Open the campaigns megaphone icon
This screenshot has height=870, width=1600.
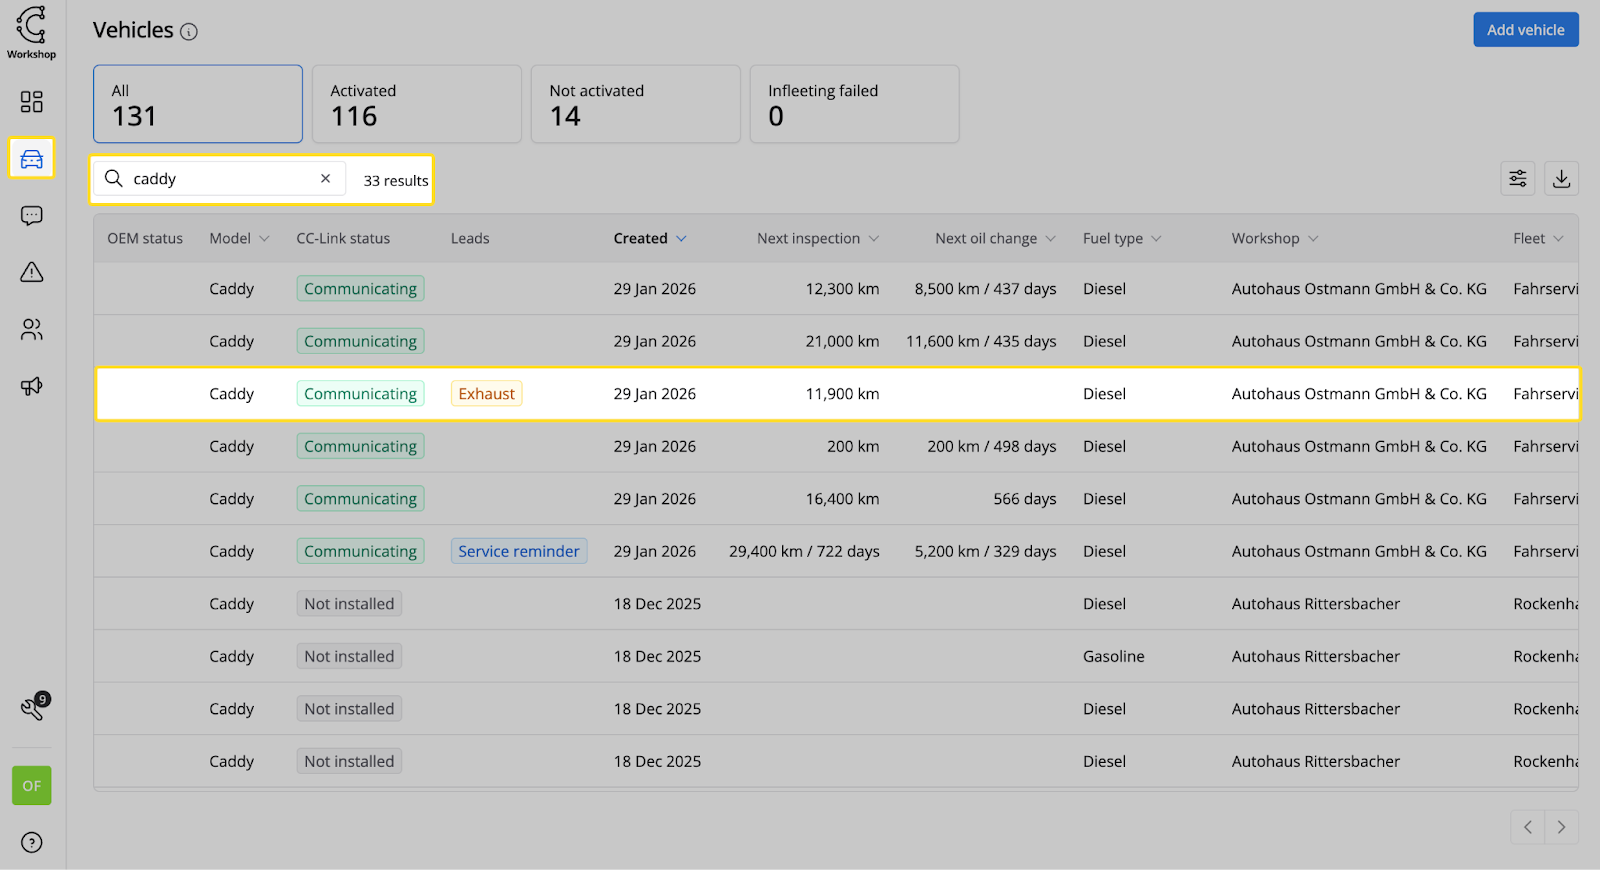pyautogui.click(x=32, y=386)
